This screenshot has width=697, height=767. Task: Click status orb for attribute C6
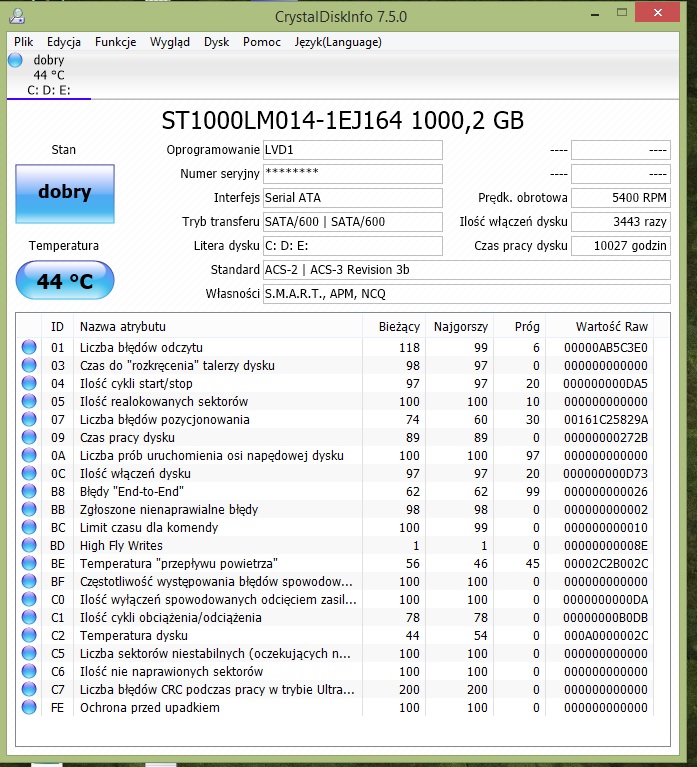[x=29, y=672]
